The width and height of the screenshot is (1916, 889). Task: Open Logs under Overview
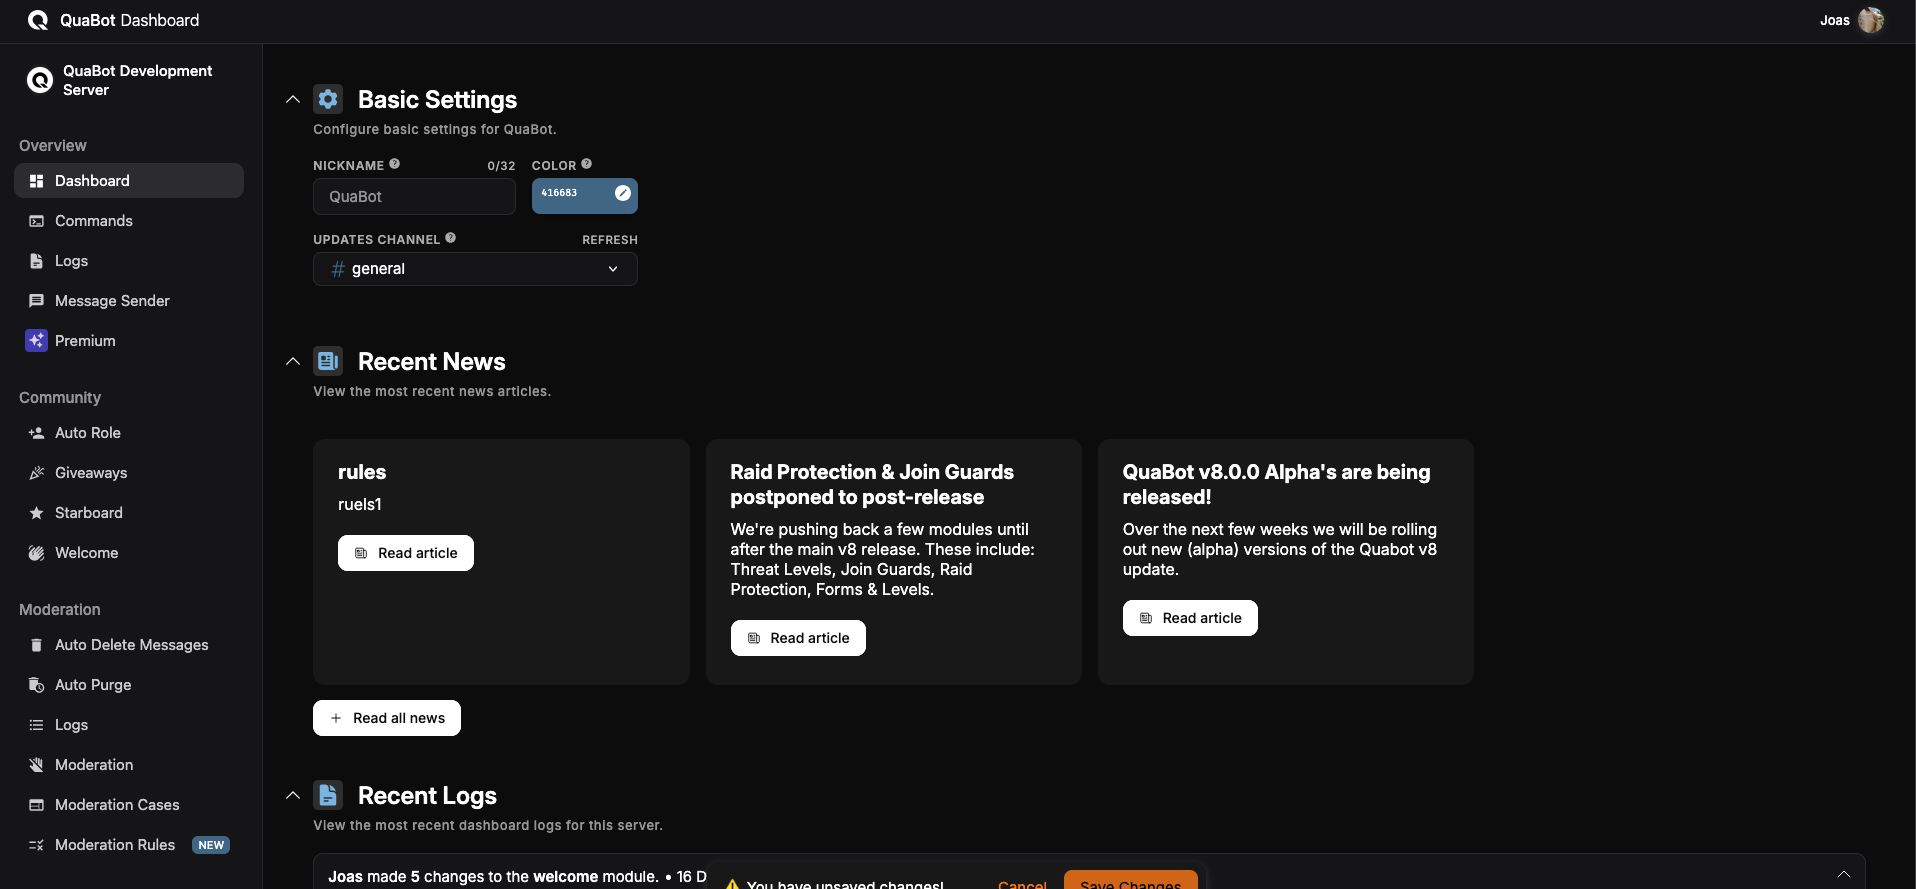[129, 261]
